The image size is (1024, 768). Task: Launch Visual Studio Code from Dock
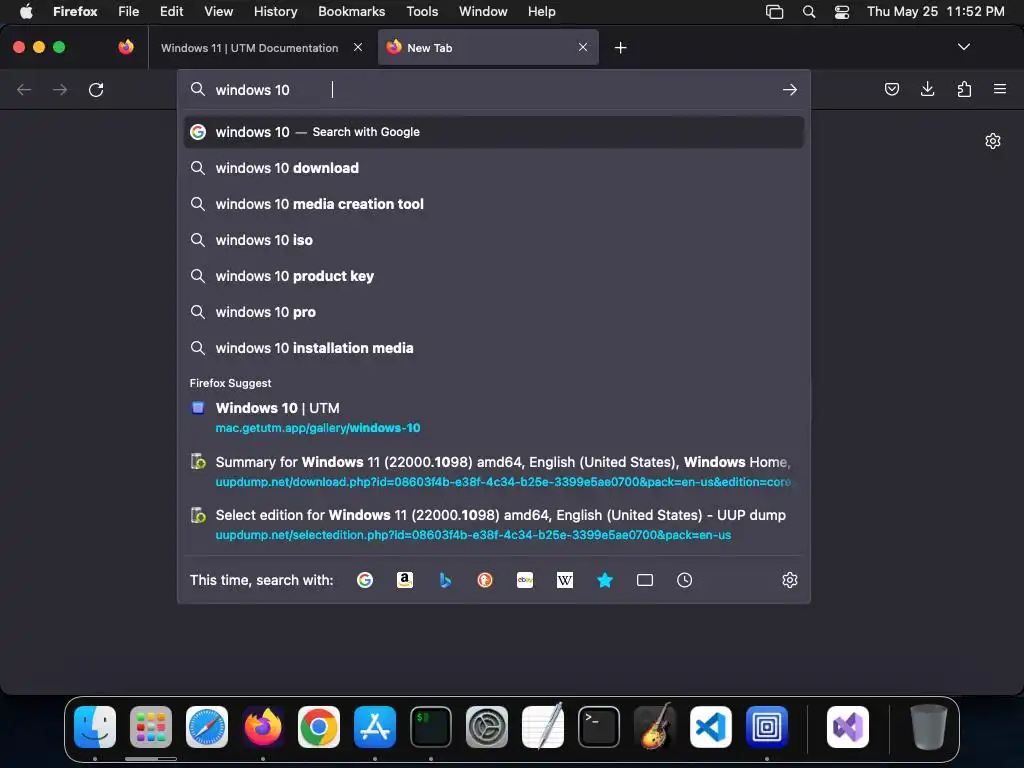point(711,727)
